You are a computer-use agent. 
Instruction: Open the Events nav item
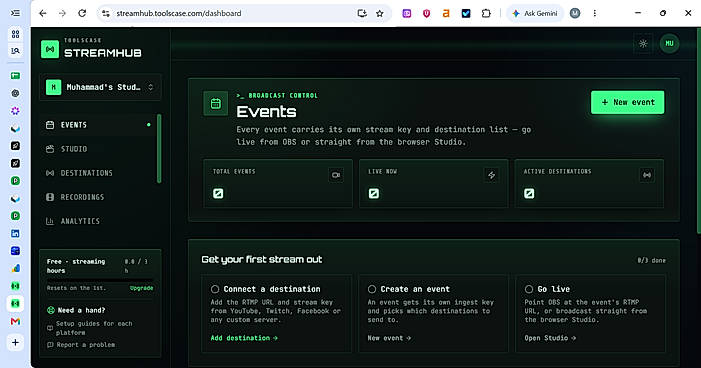coord(98,125)
